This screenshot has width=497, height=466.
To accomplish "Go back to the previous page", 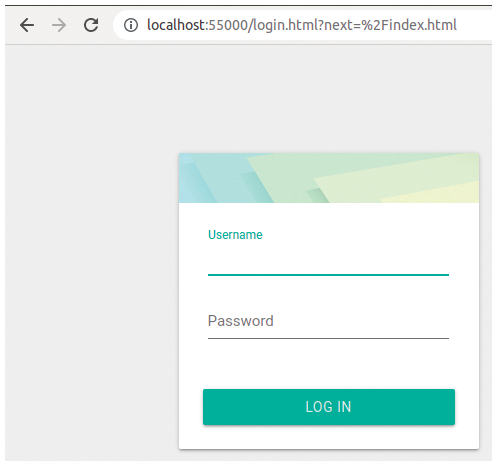I will (27, 25).
